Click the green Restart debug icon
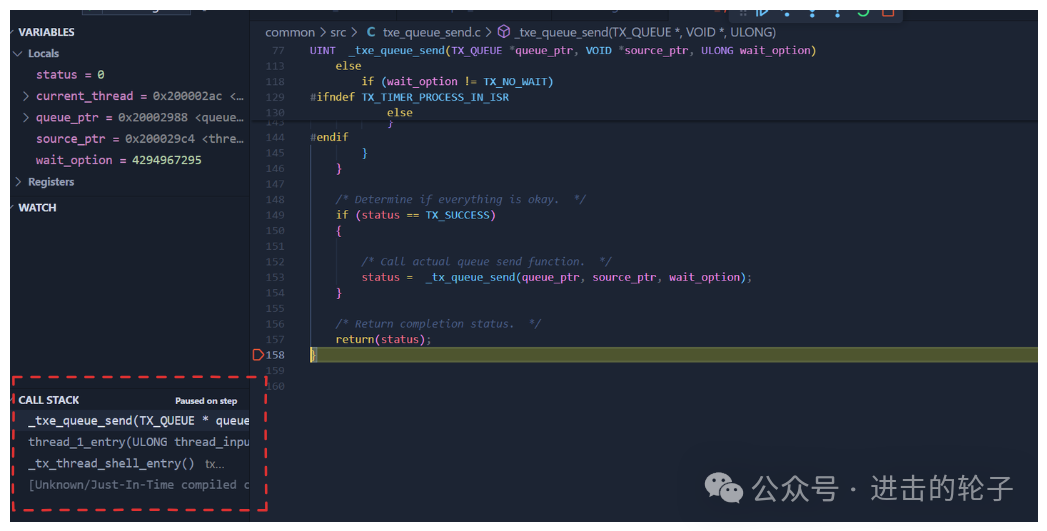Viewport: 1047px width, 531px height. click(x=863, y=12)
